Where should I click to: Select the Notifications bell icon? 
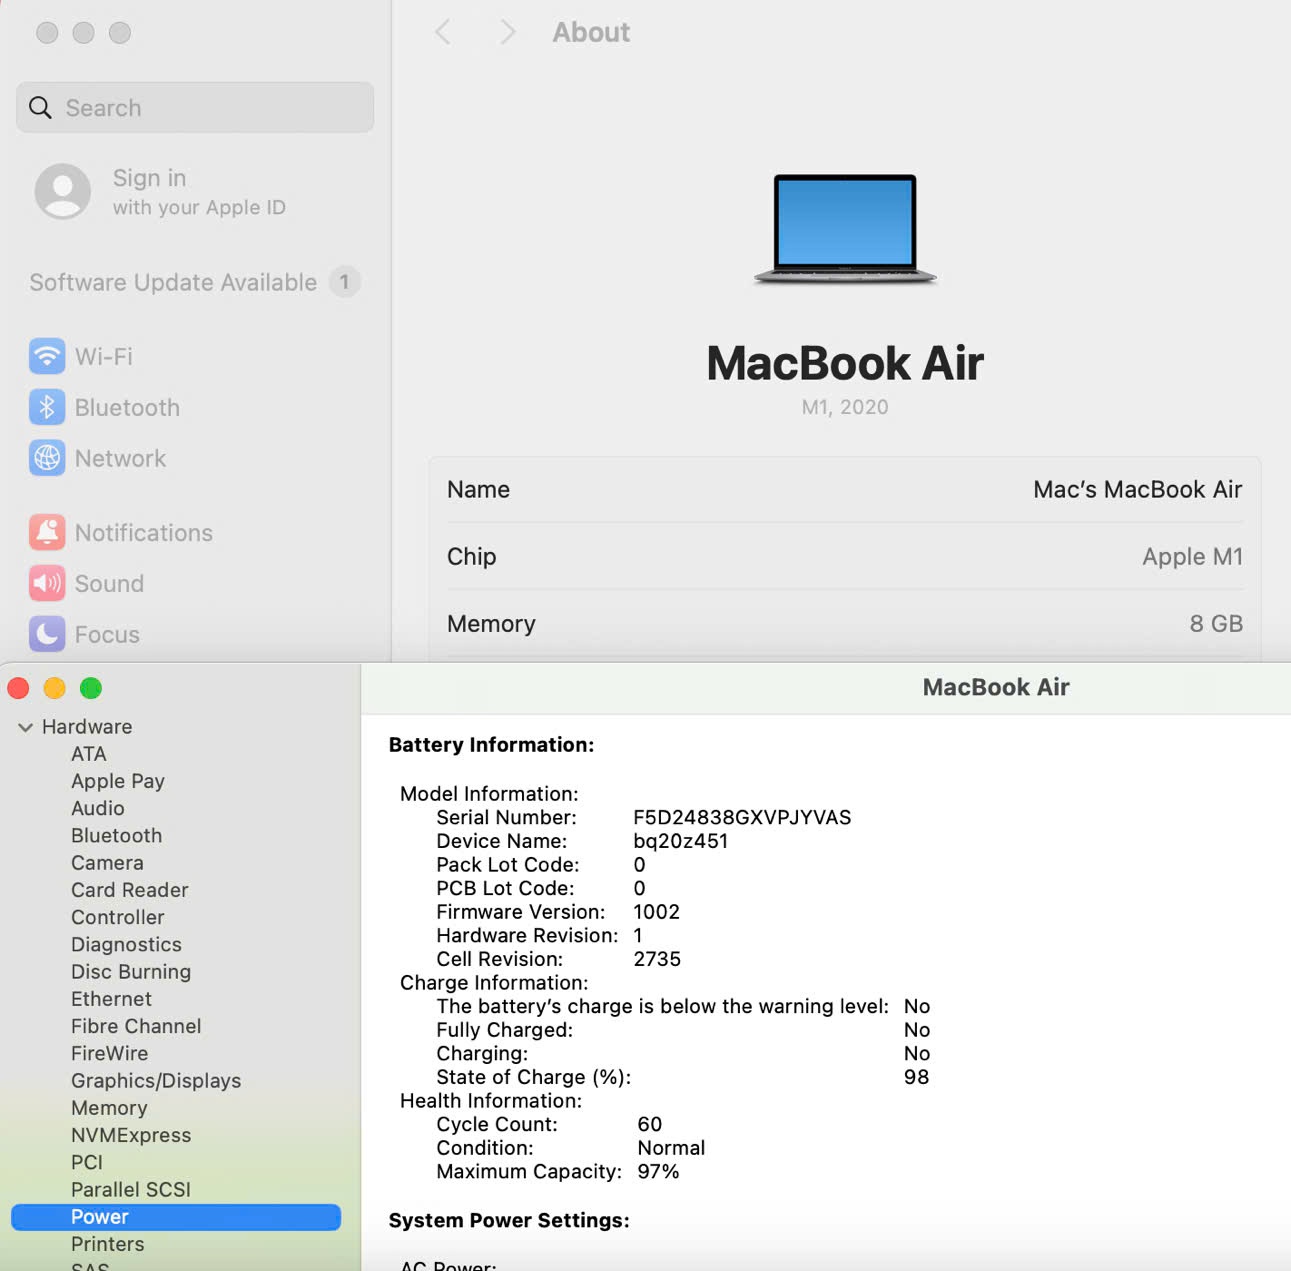click(47, 532)
